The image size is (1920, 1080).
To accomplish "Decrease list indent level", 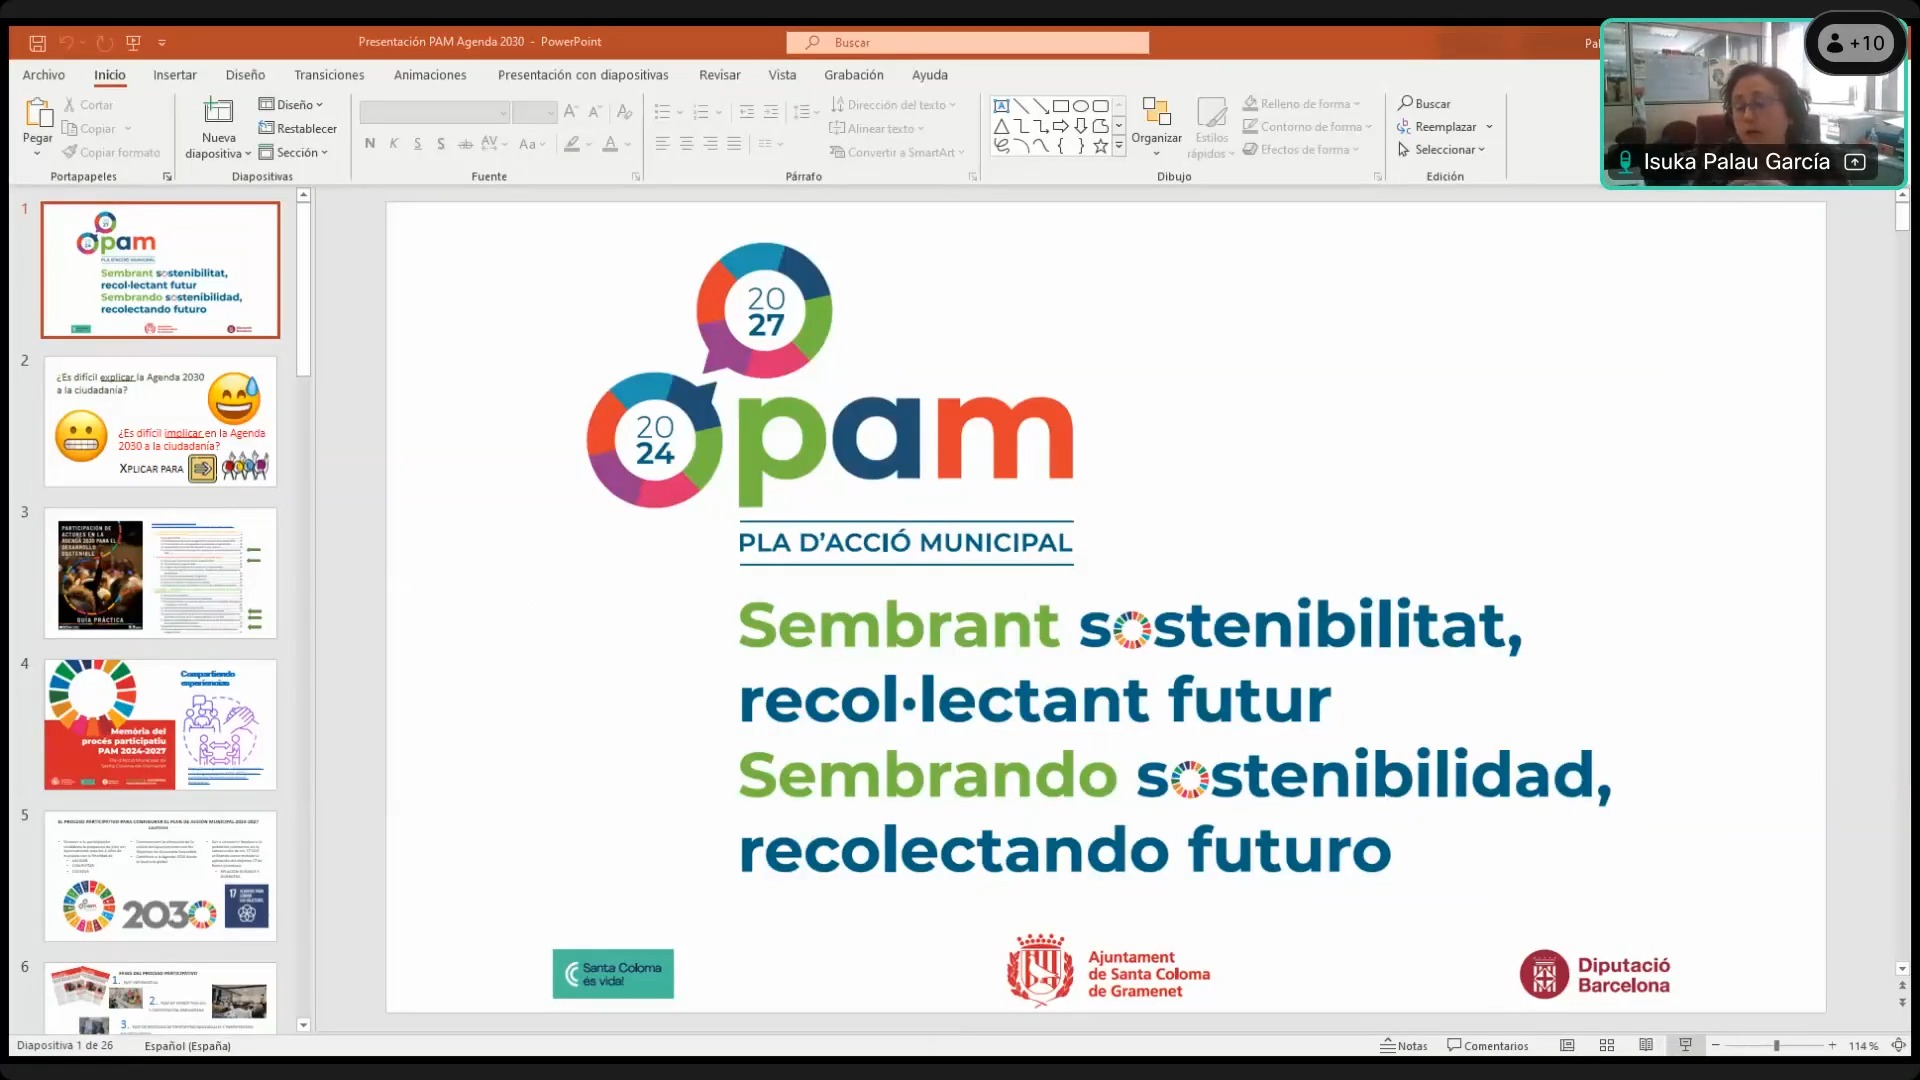I will point(747,112).
